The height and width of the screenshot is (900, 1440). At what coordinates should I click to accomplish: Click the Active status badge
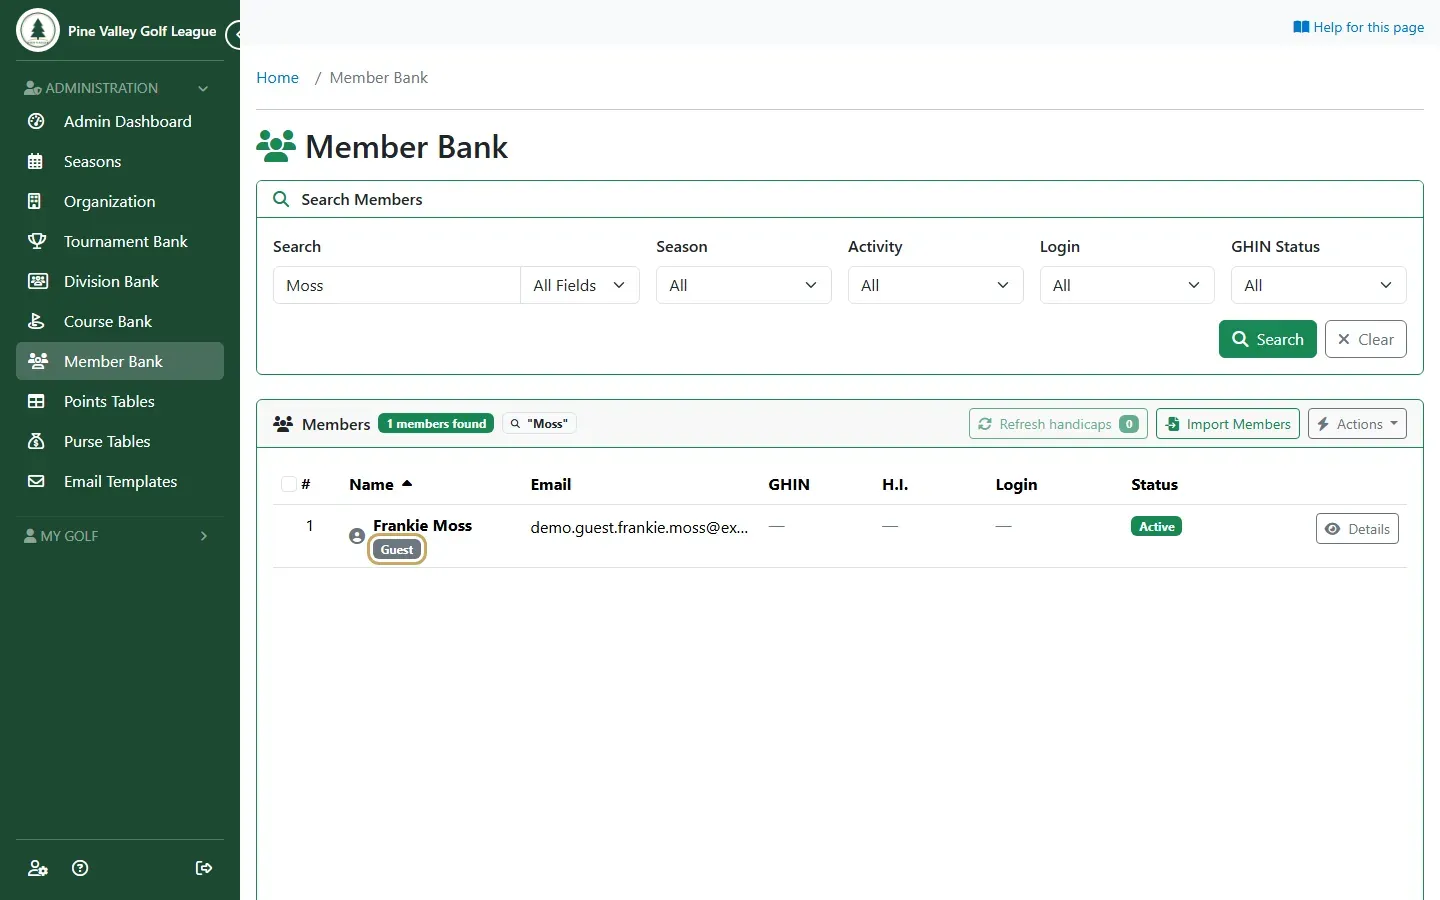pyautogui.click(x=1156, y=526)
